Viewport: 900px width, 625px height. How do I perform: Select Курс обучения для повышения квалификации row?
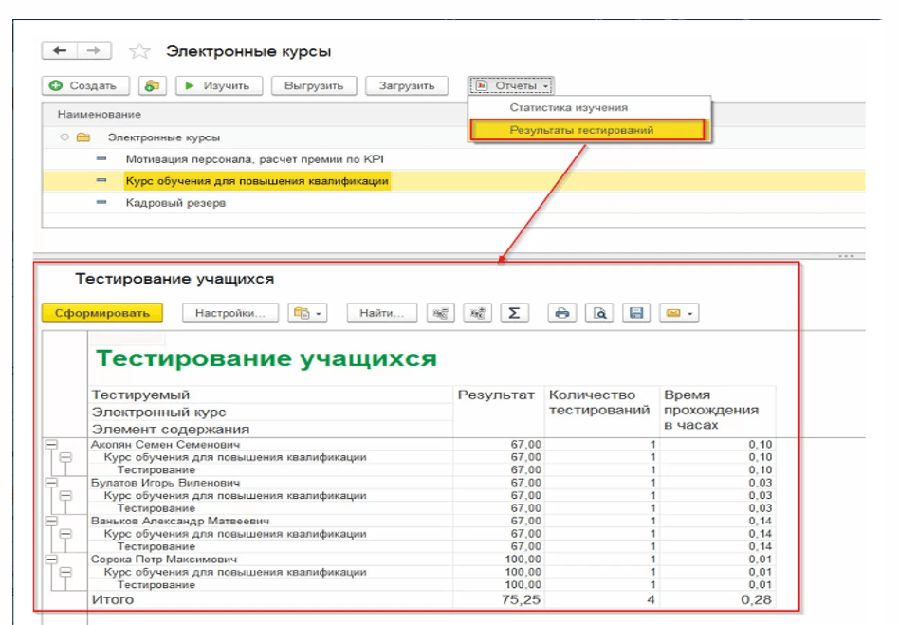coord(454,181)
